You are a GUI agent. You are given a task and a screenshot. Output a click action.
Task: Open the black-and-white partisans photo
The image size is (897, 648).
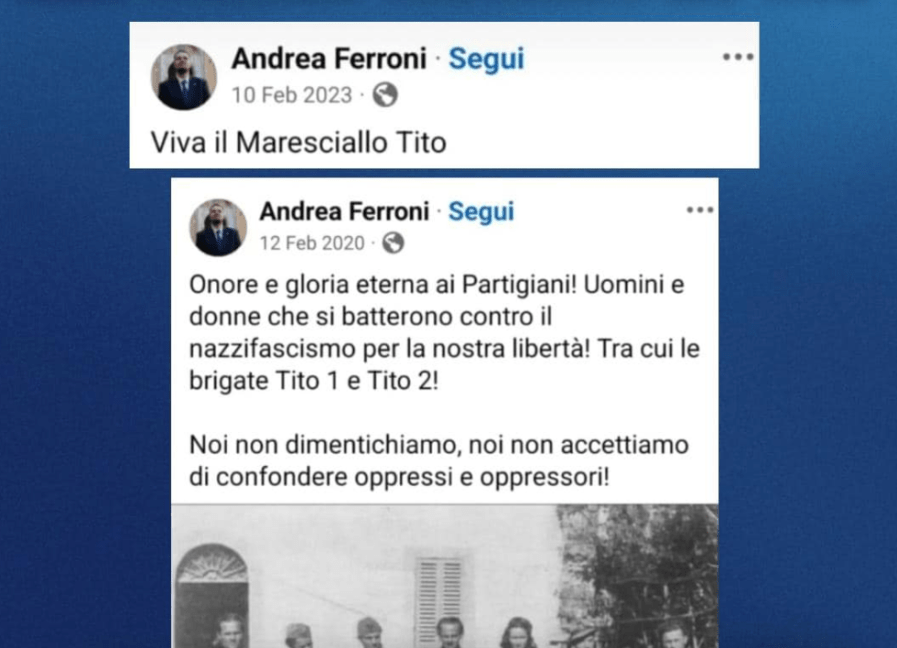pos(444,576)
